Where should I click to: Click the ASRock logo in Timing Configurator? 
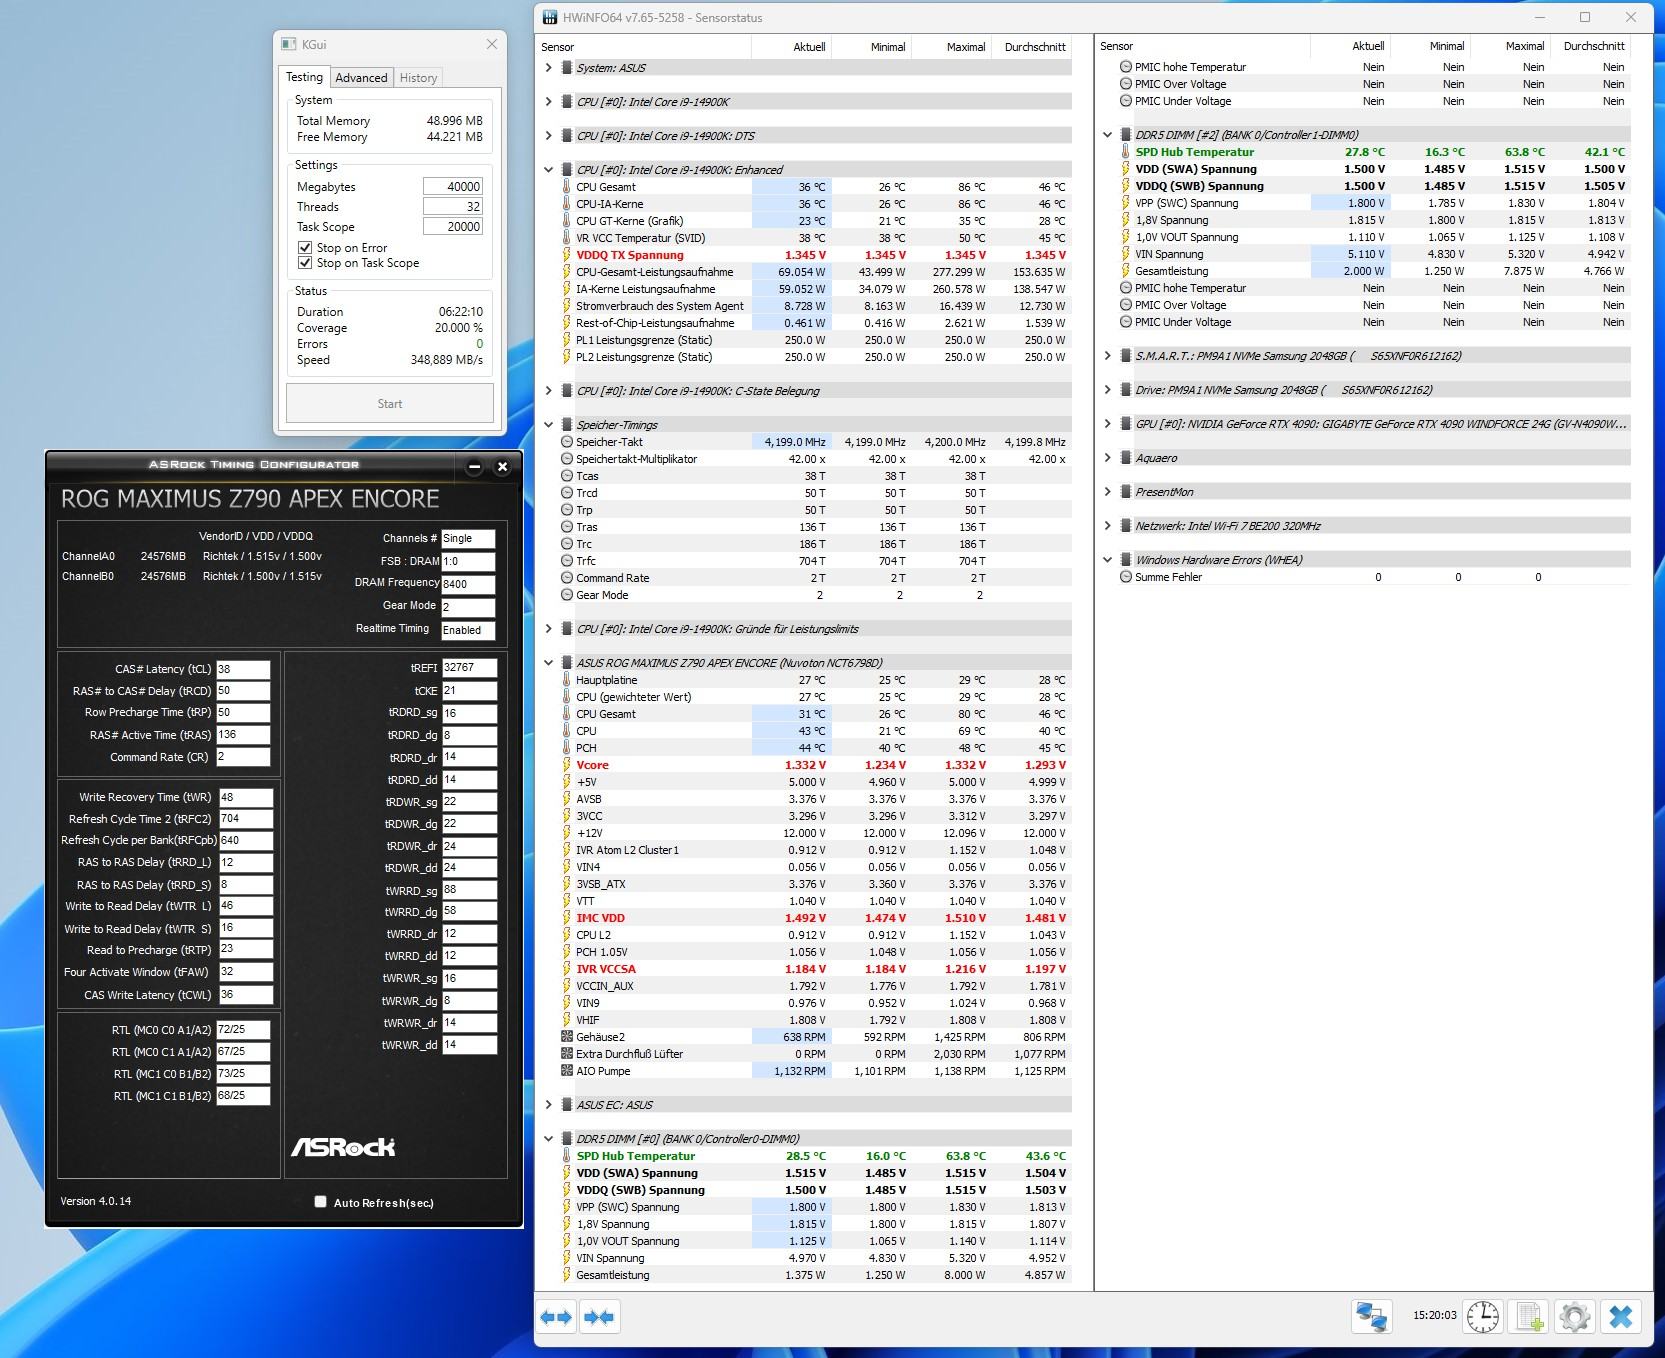coord(343,1147)
